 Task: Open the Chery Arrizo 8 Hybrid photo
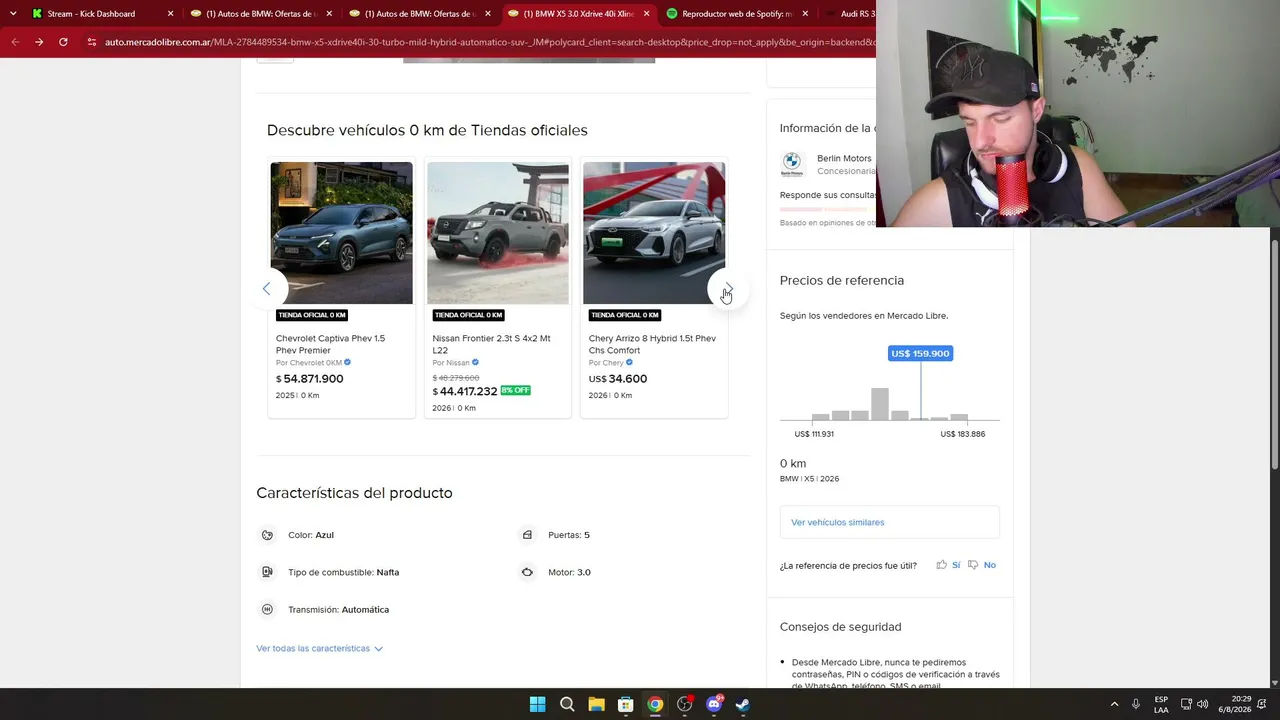(x=654, y=233)
